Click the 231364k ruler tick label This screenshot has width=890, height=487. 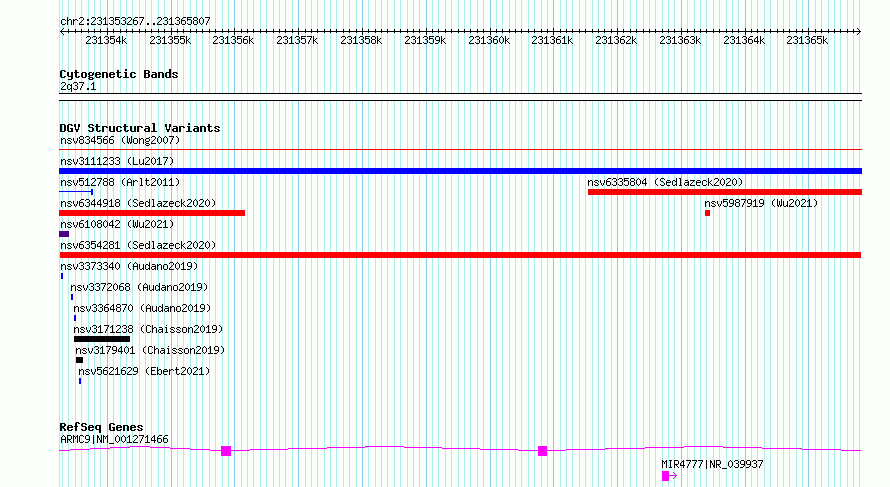(744, 41)
